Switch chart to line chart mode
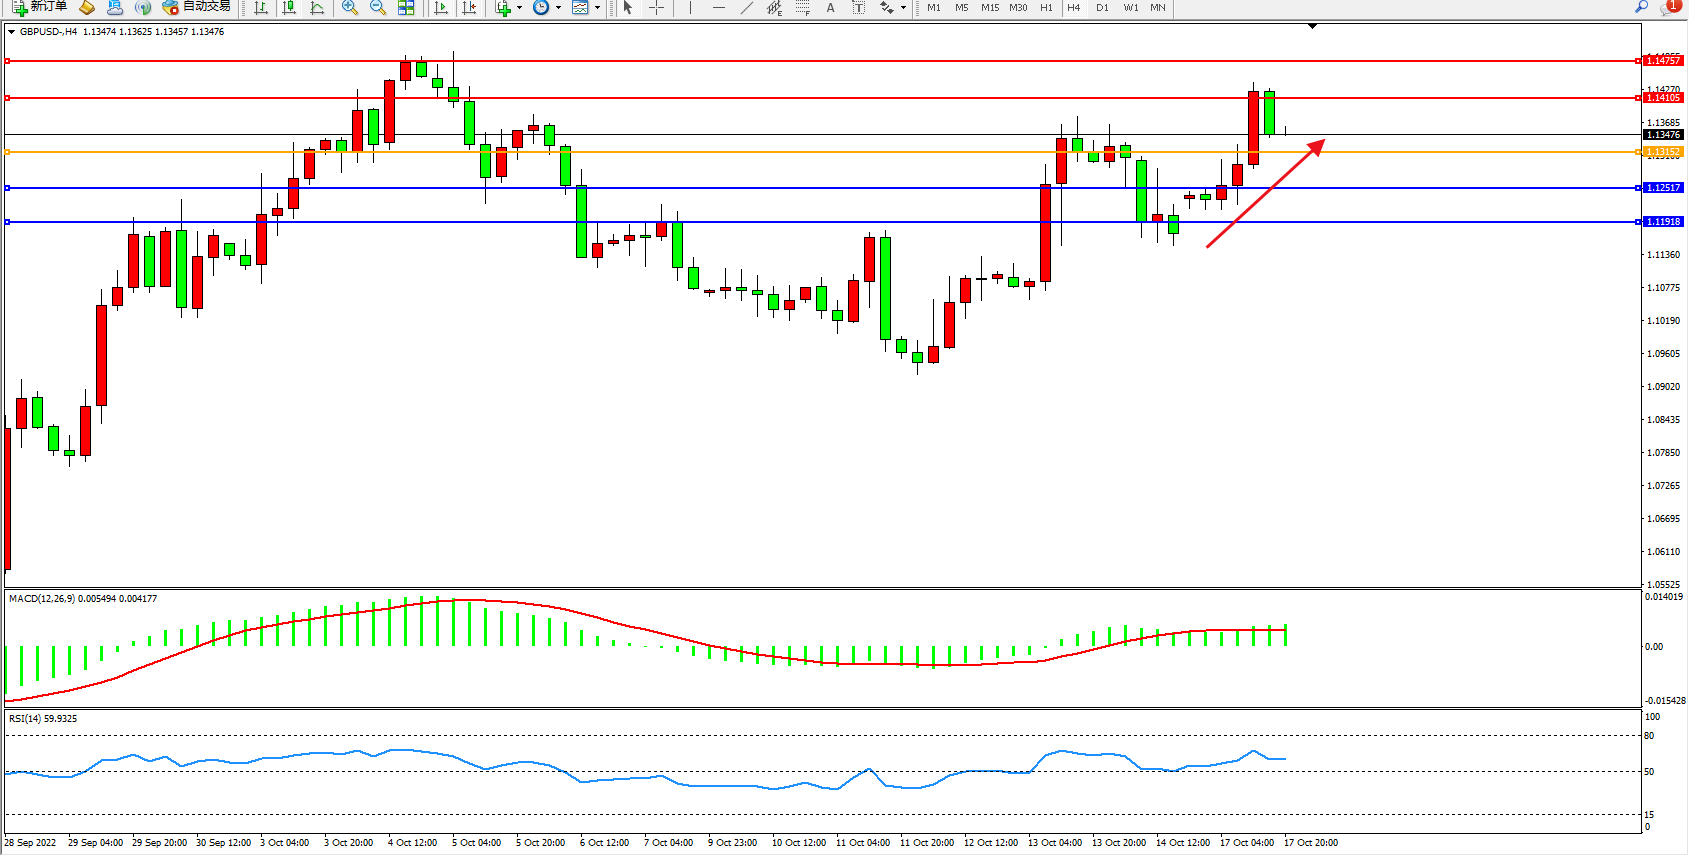Image resolution: width=1689 pixels, height=856 pixels. (x=317, y=7)
